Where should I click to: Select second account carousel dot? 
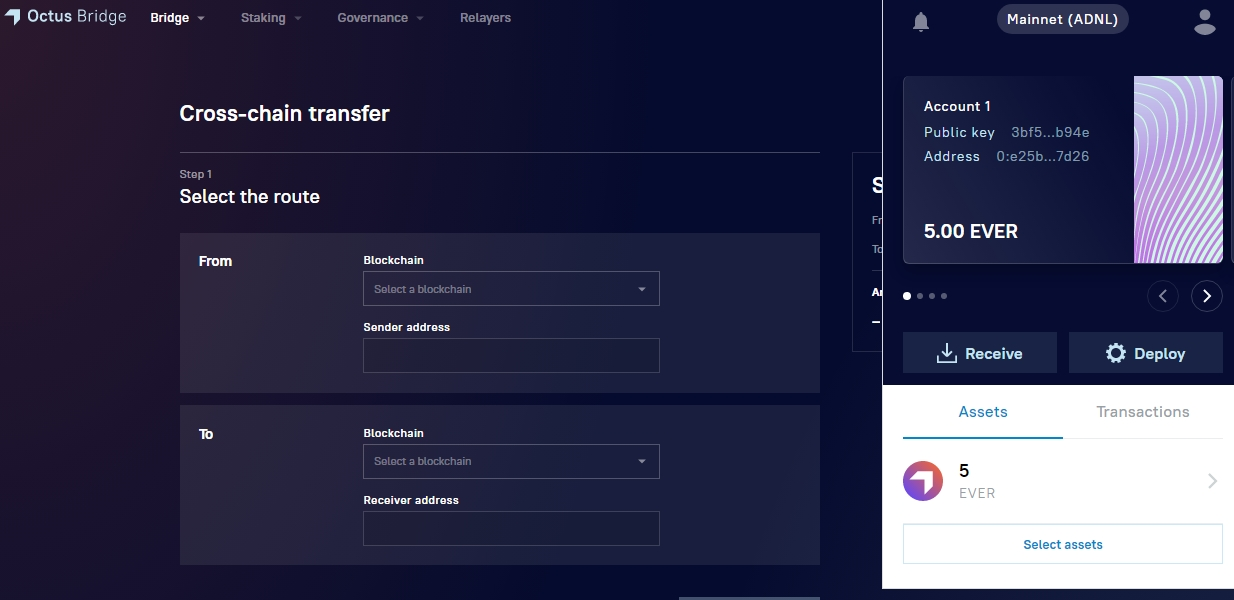tap(920, 296)
